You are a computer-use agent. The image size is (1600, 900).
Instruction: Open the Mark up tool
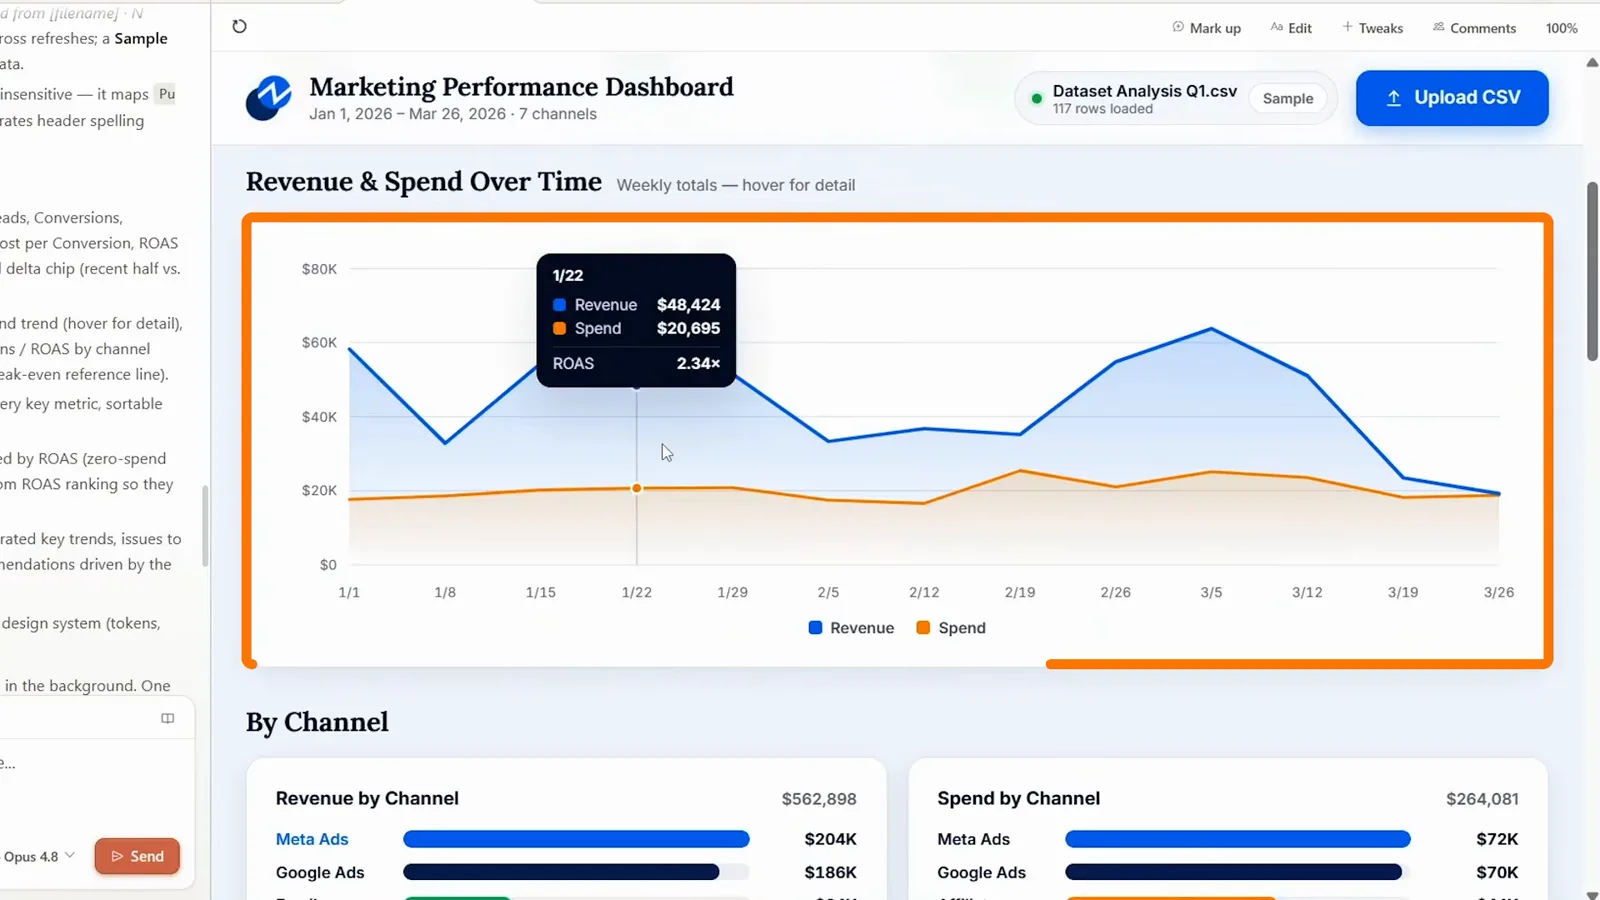(1206, 28)
